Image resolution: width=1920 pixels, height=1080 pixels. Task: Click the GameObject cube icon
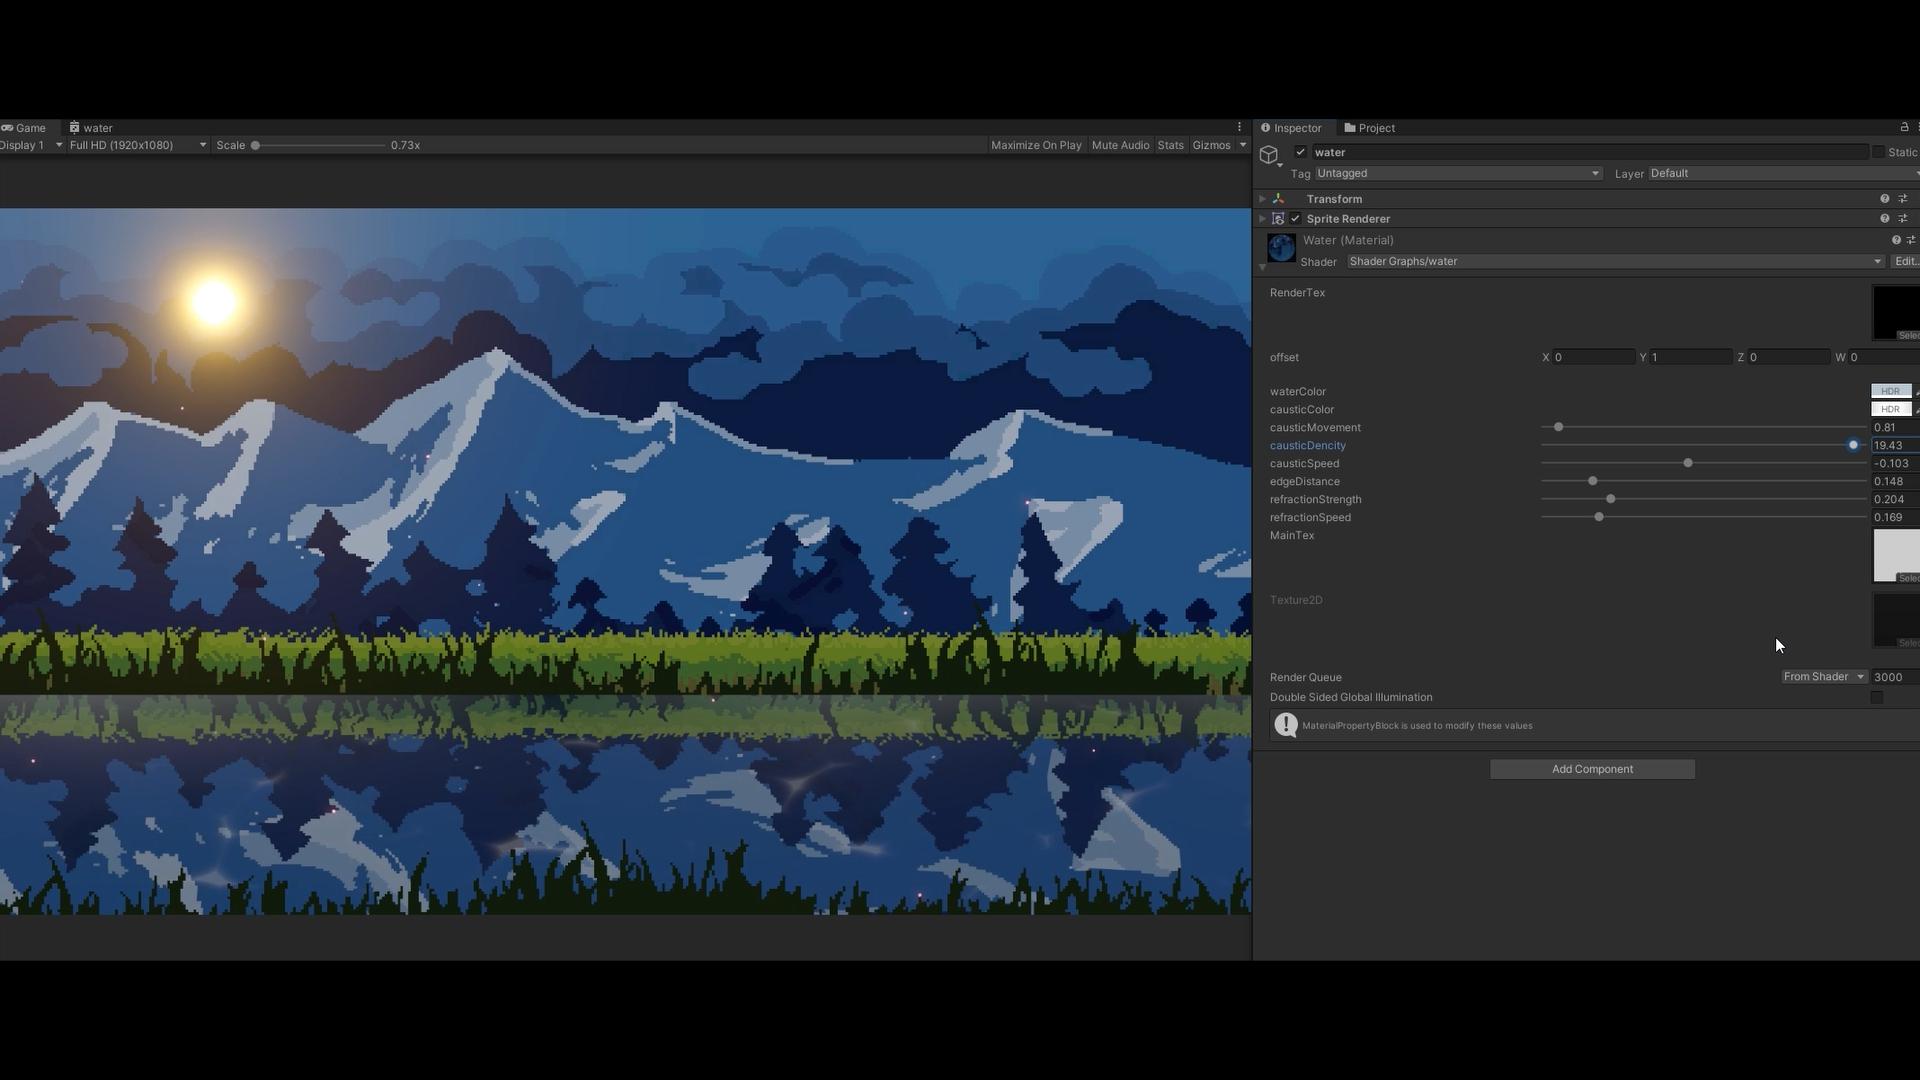1269,155
